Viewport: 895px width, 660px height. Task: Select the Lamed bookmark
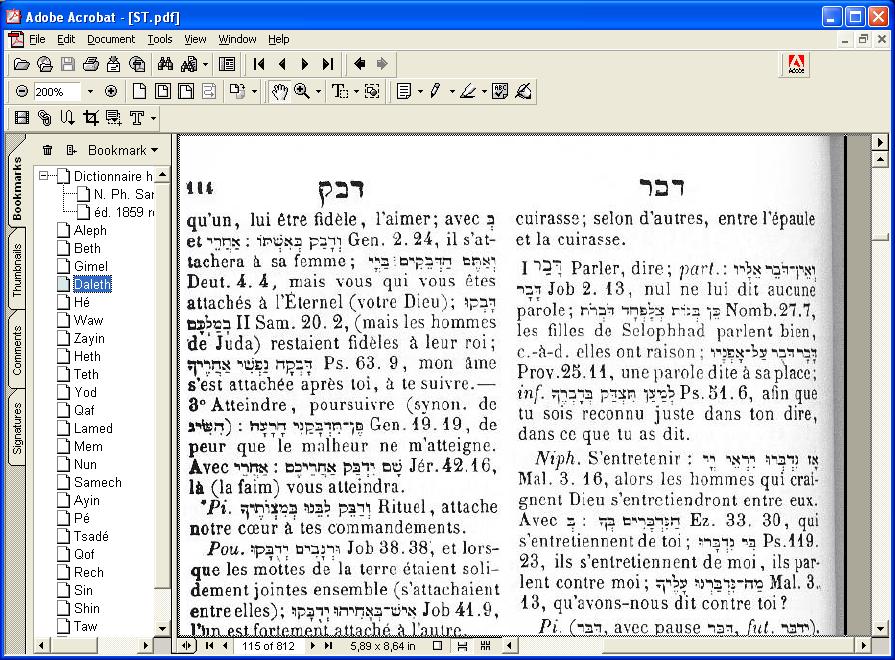pyautogui.click(x=93, y=428)
